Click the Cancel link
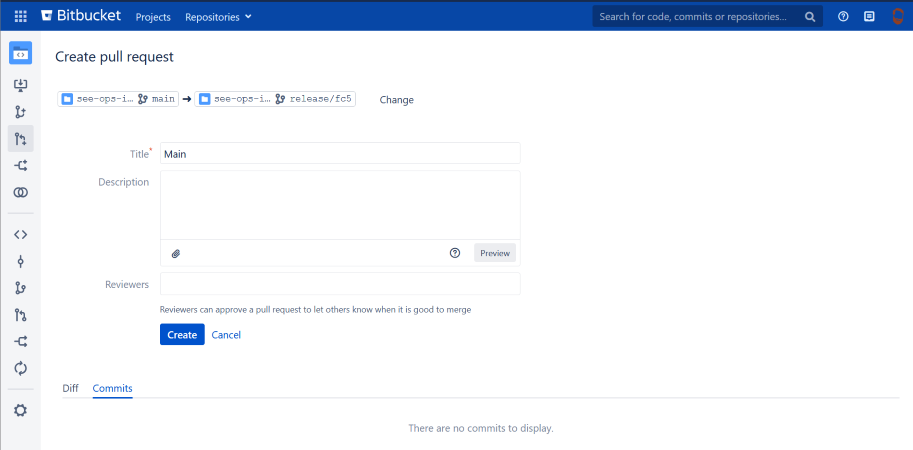Viewport: 913px width, 450px height. coord(226,335)
